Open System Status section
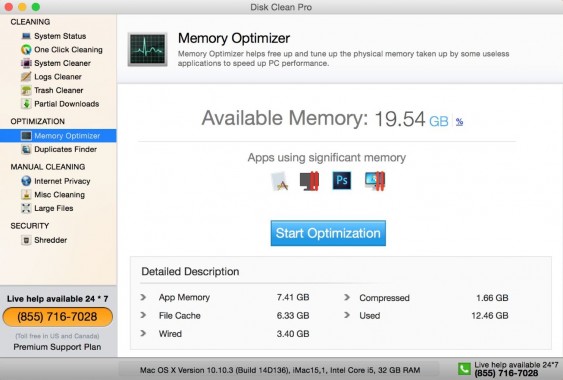Image resolution: width=563 pixels, height=380 pixels. coord(60,36)
